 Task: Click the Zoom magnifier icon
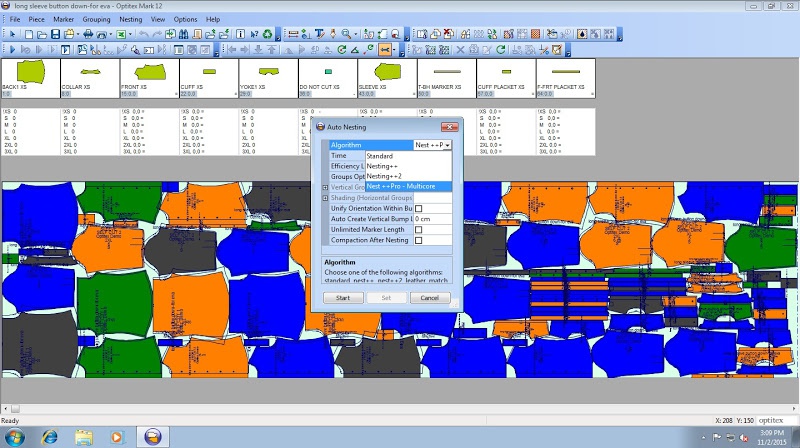[346, 34]
